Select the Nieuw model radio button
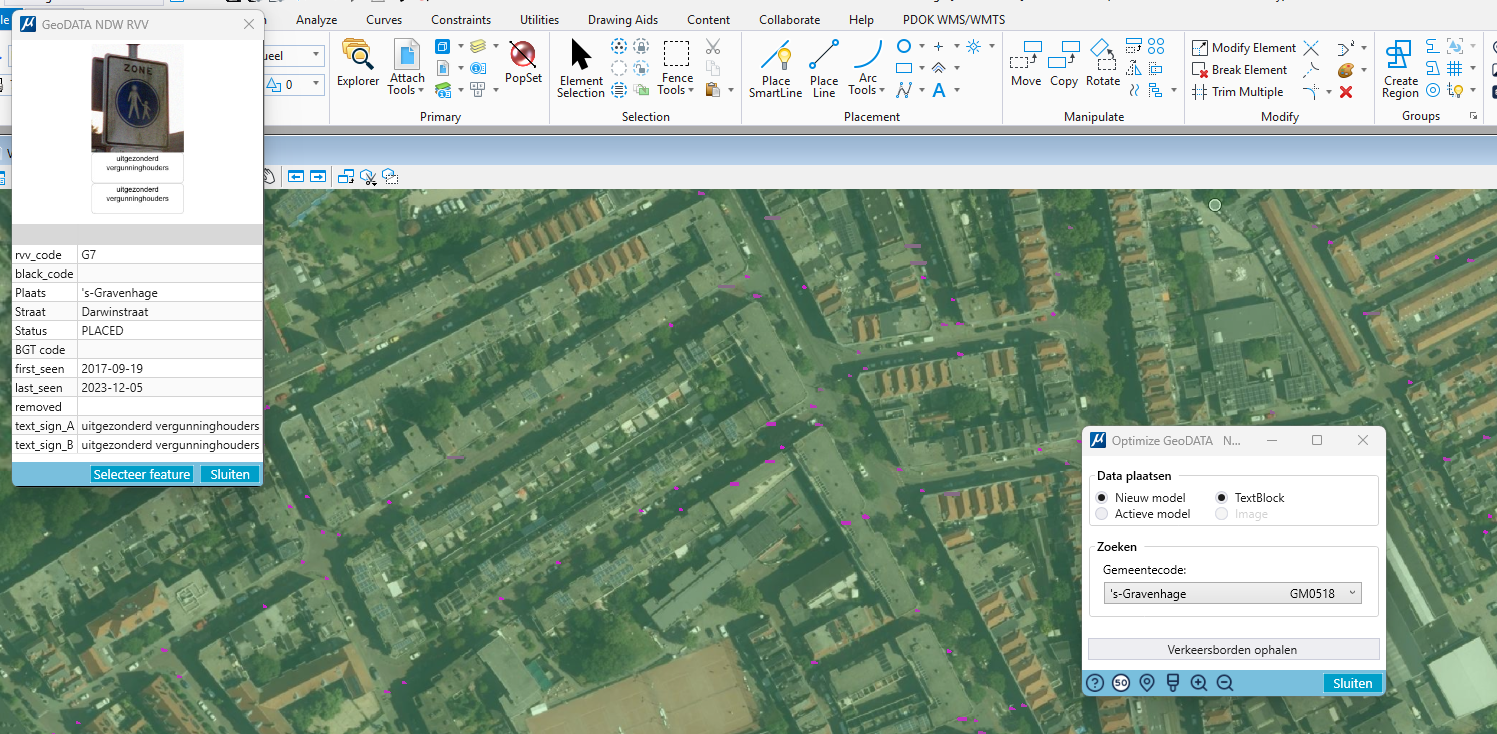 point(1102,498)
